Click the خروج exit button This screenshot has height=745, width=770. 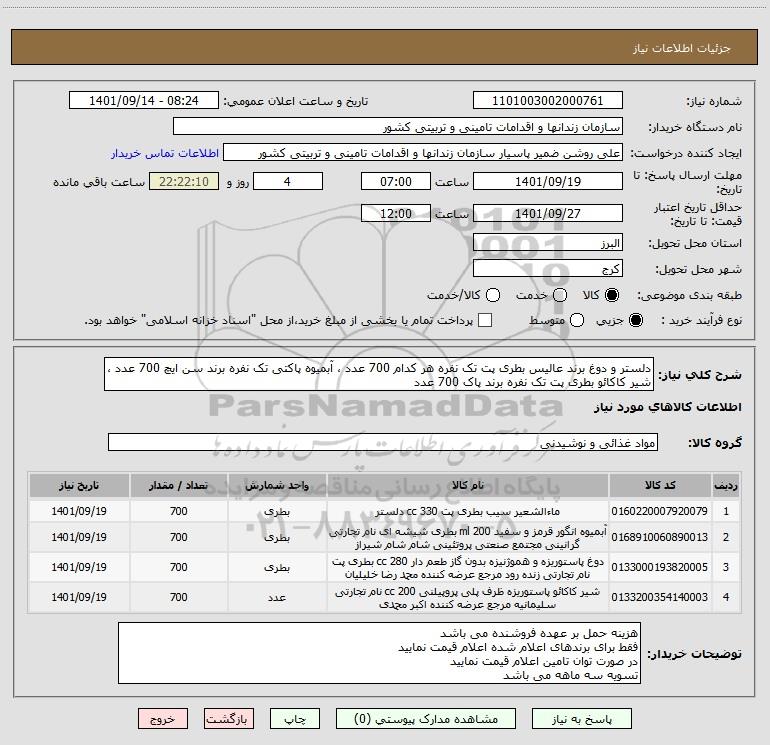click(163, 719)
